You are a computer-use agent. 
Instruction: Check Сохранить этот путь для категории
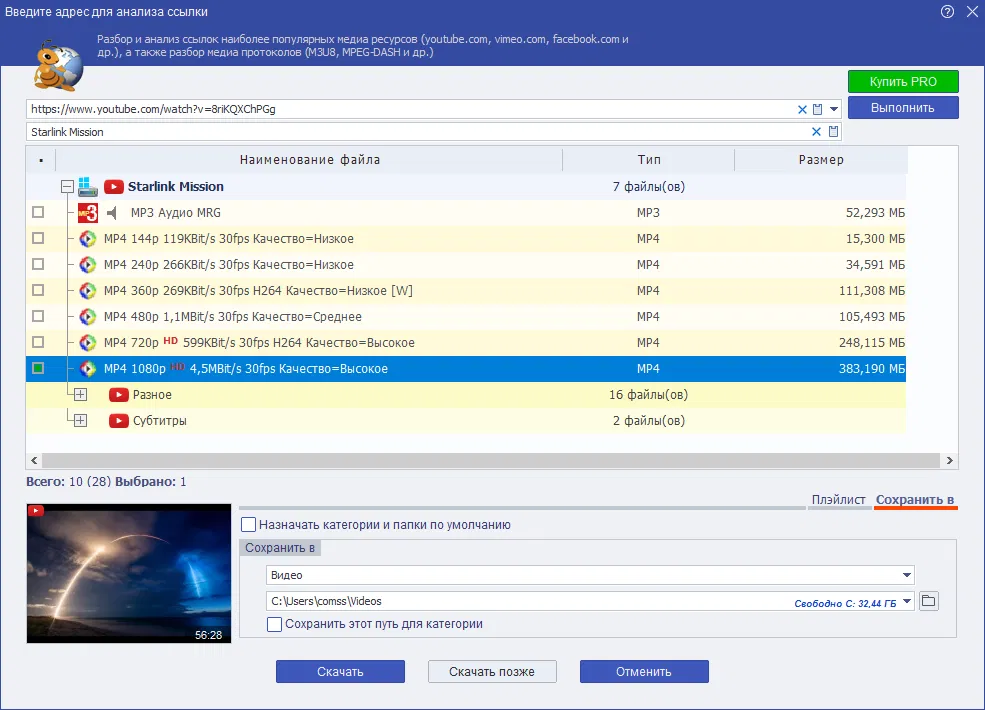click(x=272, y=624)
